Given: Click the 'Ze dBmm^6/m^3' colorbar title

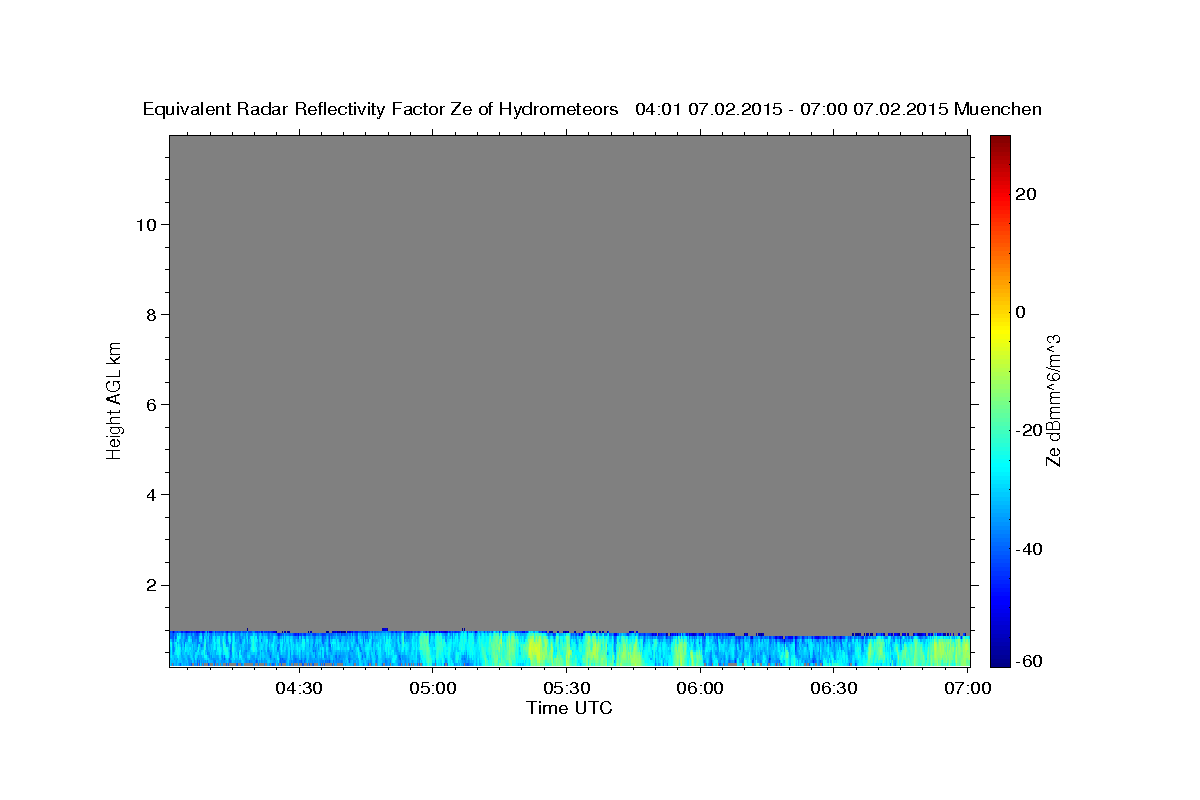Looking at the screenshot, I should click(x=1053, y=400).
